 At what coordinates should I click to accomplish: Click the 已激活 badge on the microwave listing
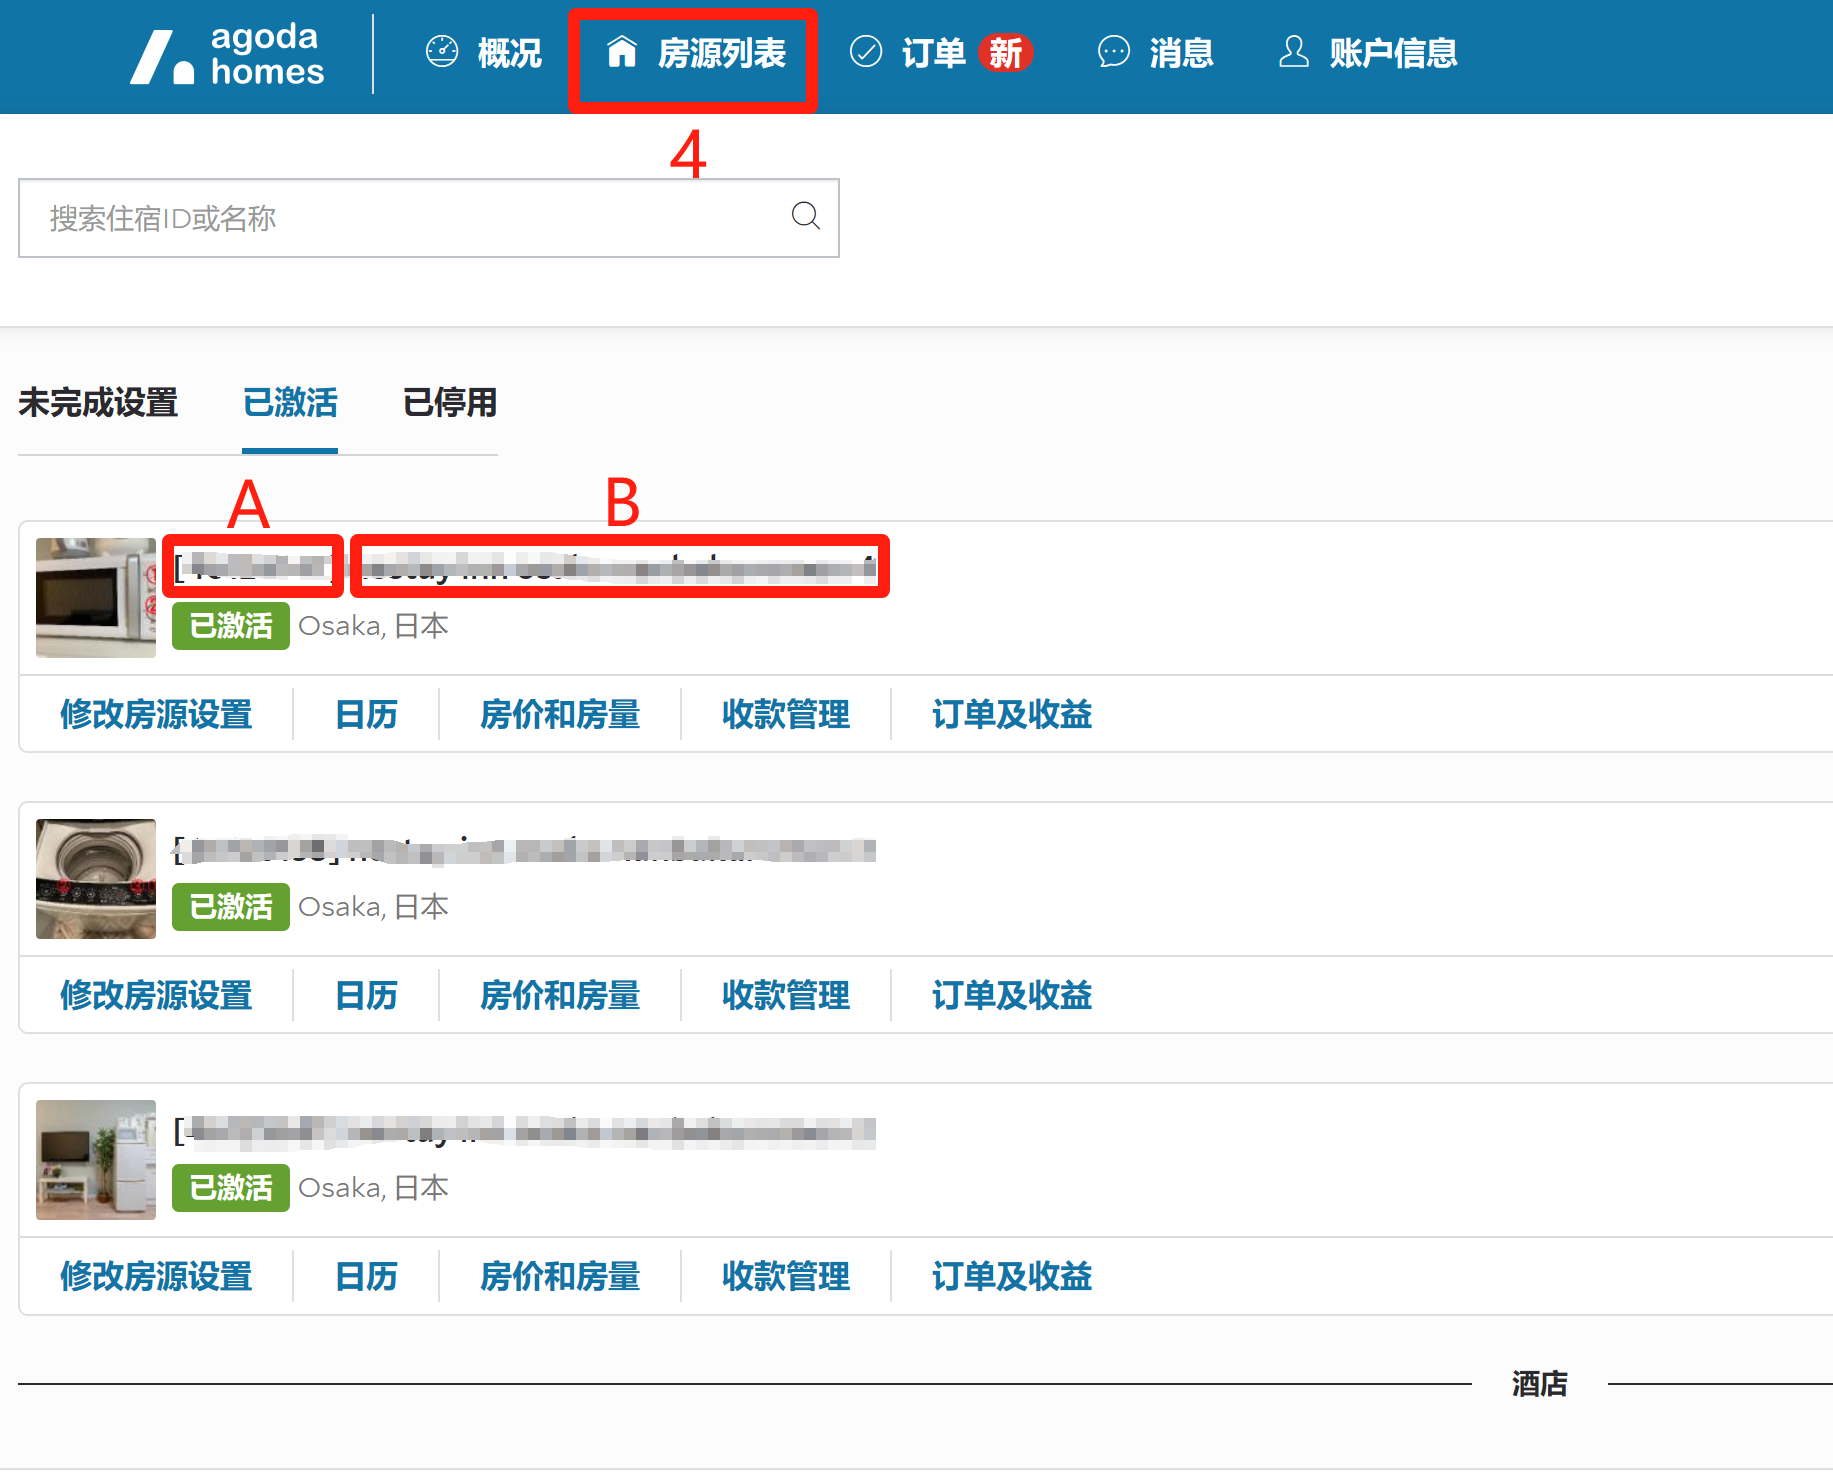[231, 626]
